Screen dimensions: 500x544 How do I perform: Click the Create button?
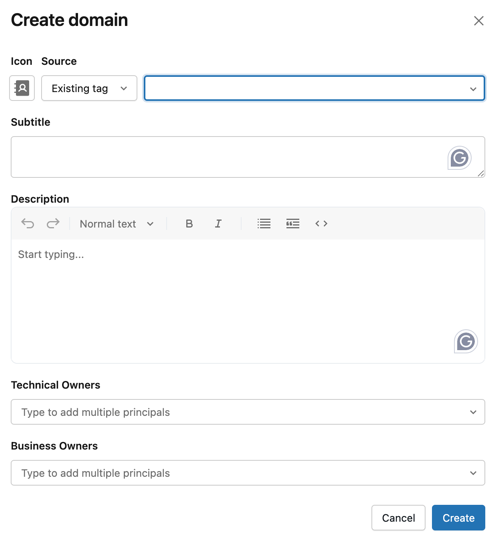click(x=458, y=518)
